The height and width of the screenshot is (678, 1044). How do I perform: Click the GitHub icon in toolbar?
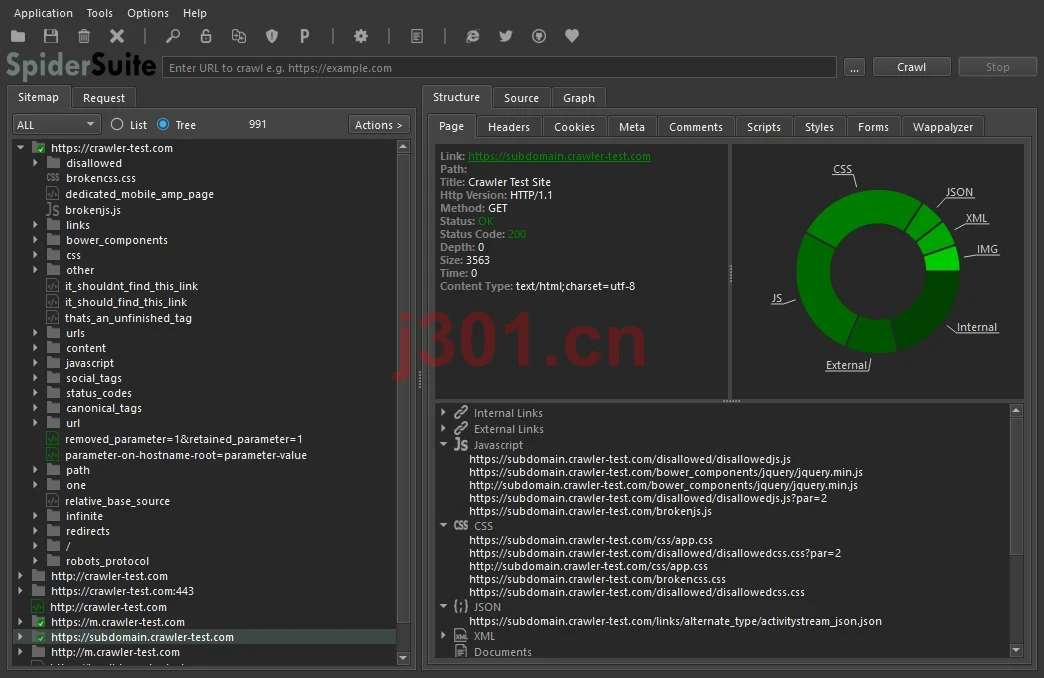(539, 36)
